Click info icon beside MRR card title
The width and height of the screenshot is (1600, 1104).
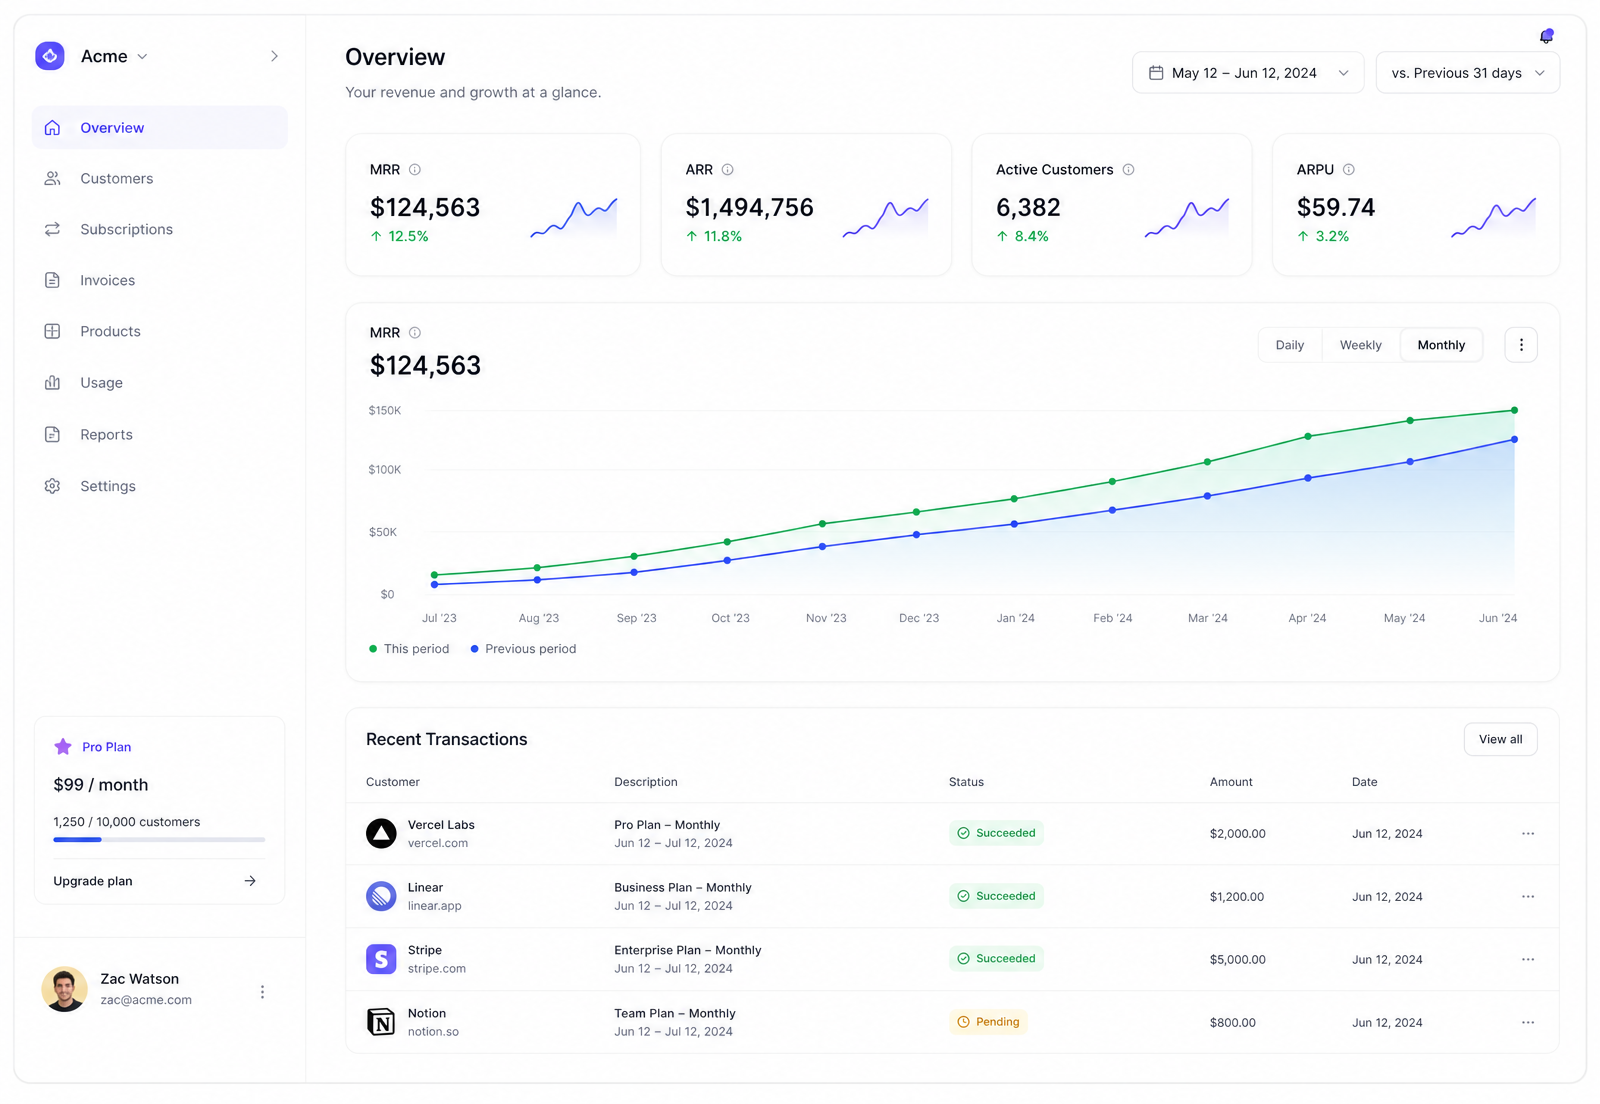coord(415,170)
